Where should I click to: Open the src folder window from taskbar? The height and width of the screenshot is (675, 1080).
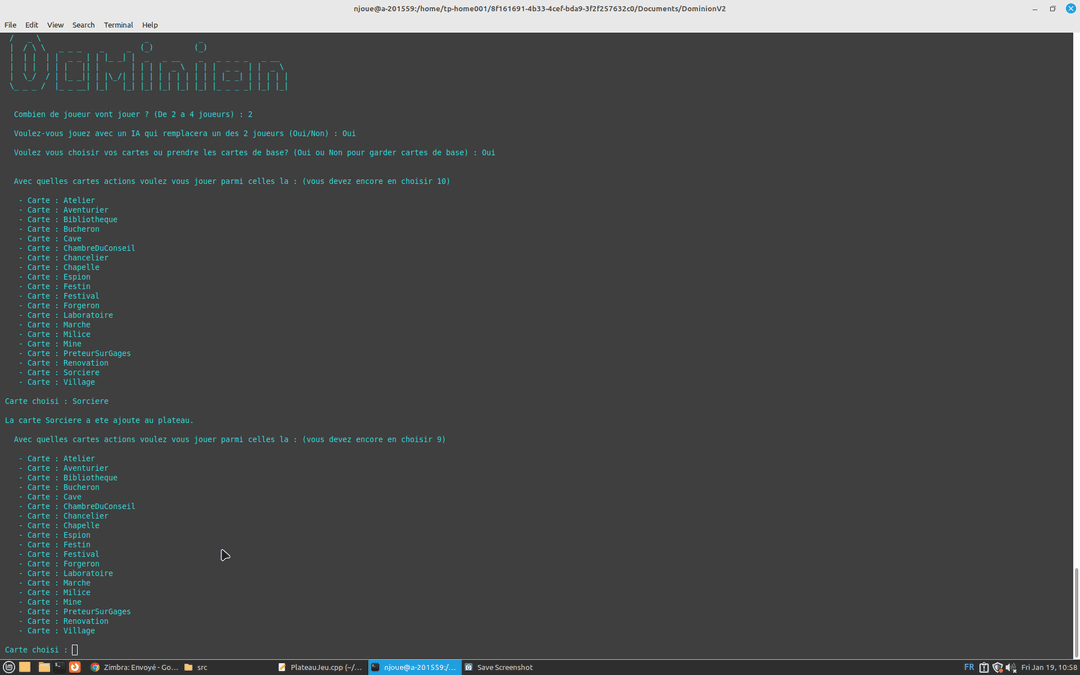click(200, 667)
